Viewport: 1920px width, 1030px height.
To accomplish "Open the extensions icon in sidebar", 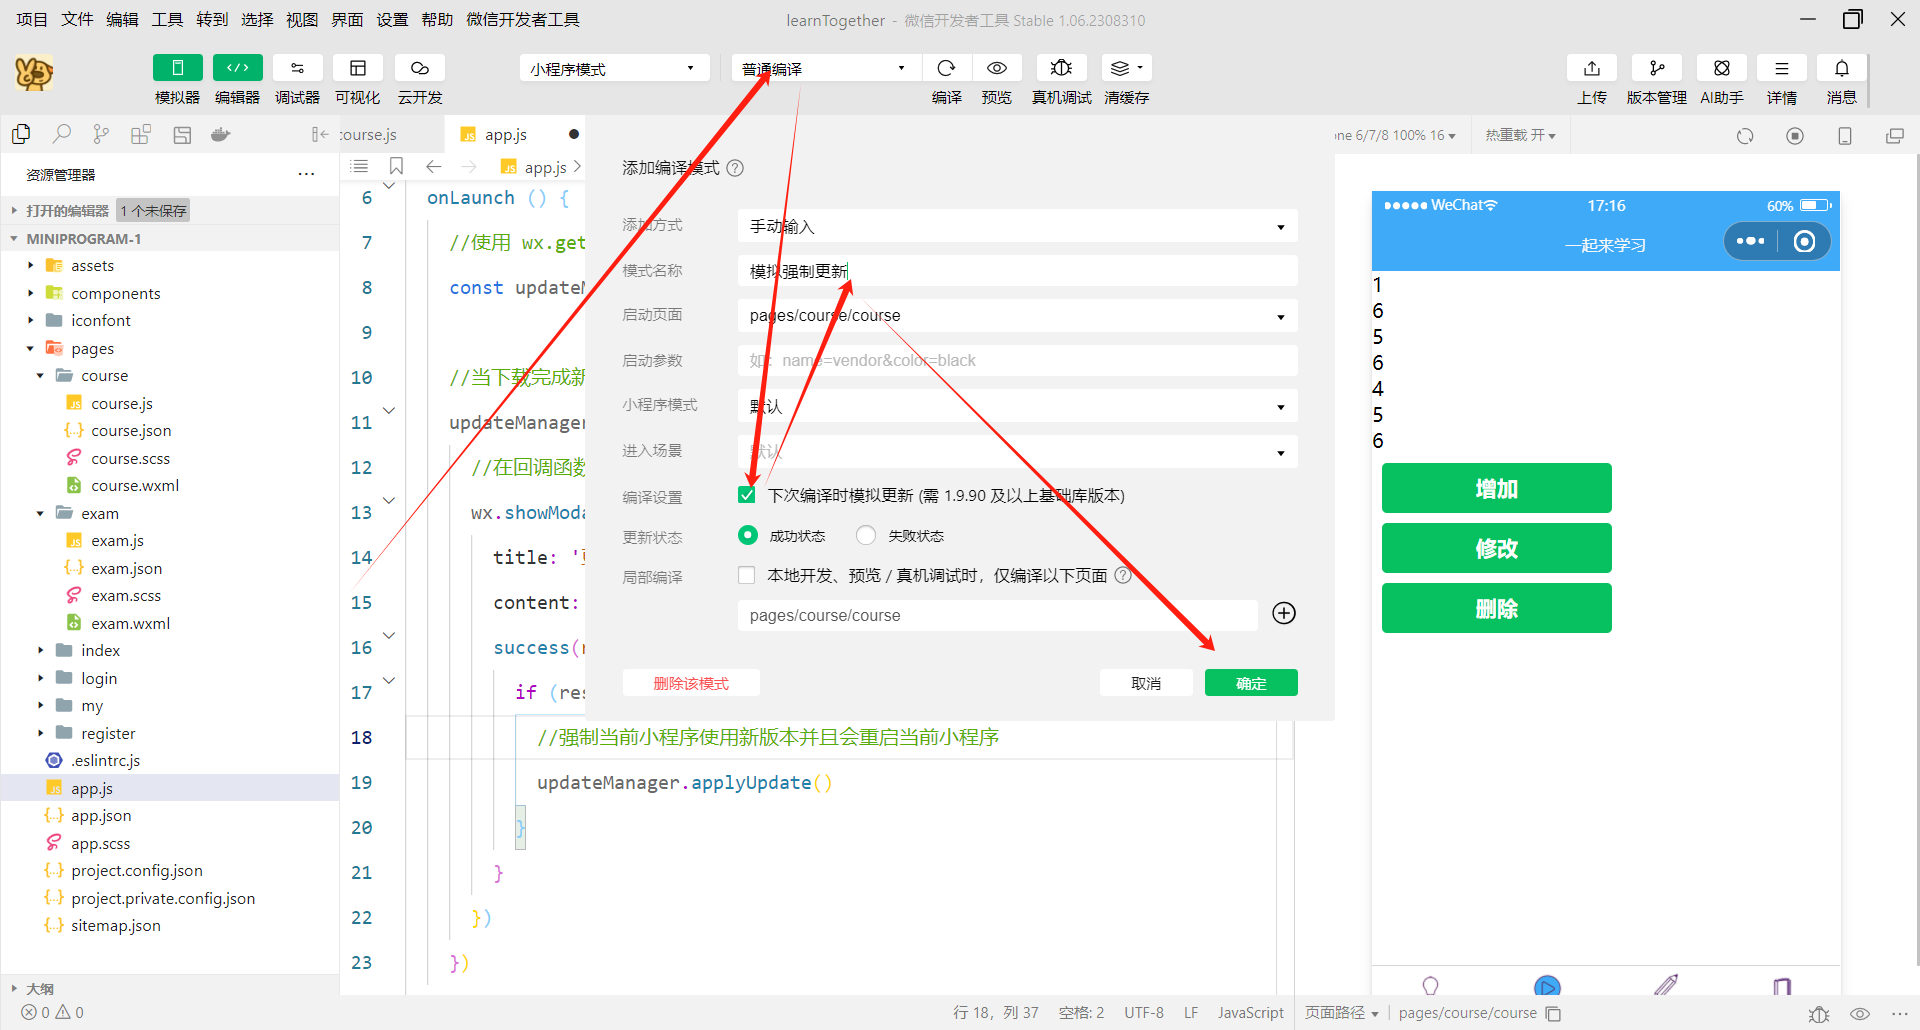I will pos(141,134).
